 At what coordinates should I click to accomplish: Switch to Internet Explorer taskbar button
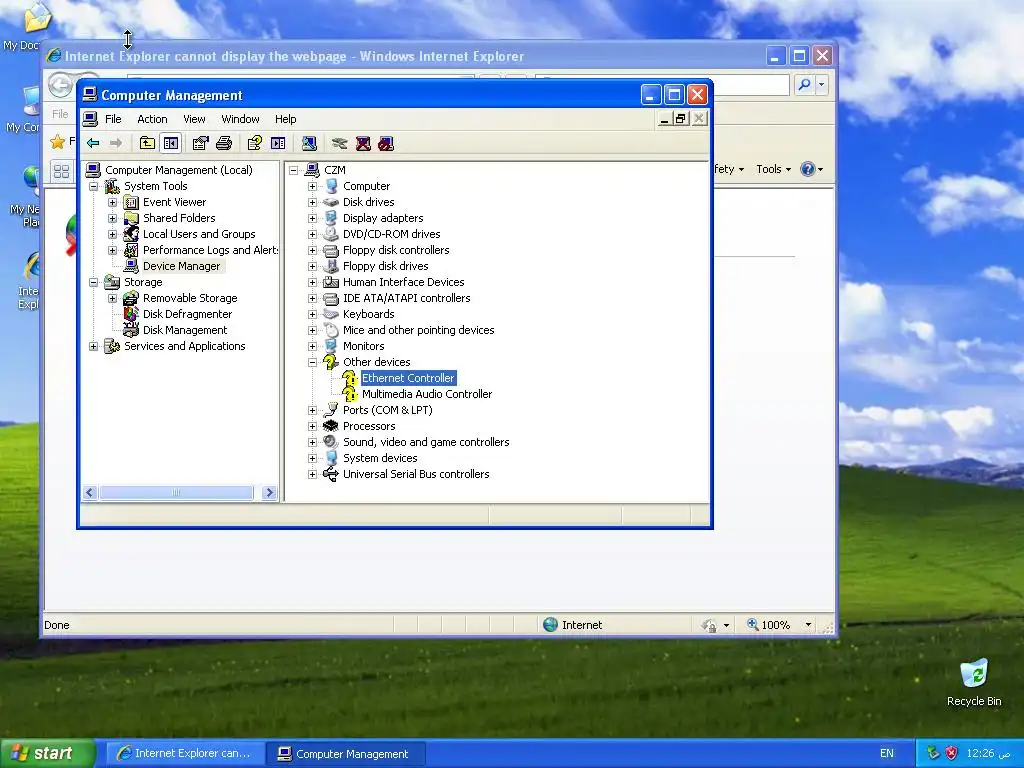(185, 754)
